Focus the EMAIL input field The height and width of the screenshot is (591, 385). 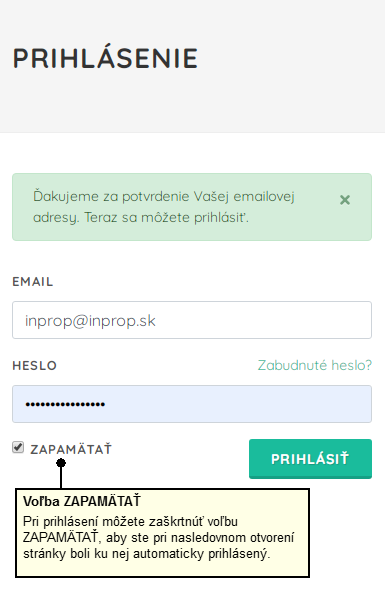(x=192, y=320)
